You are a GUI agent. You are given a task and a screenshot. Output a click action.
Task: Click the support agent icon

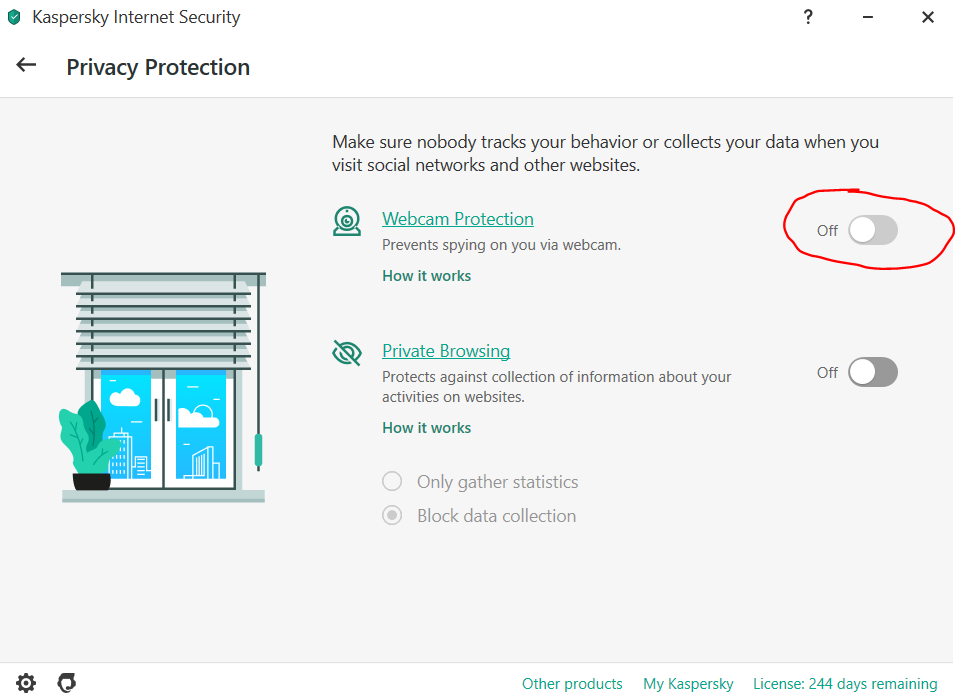(x=67, y=684)
